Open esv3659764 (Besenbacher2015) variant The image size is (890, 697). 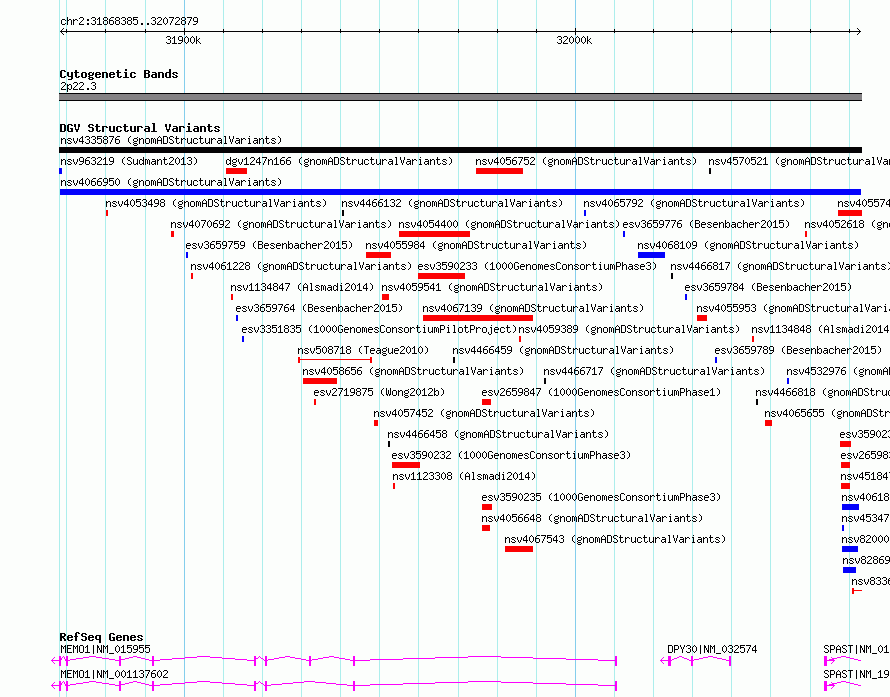tap(319, 308)
